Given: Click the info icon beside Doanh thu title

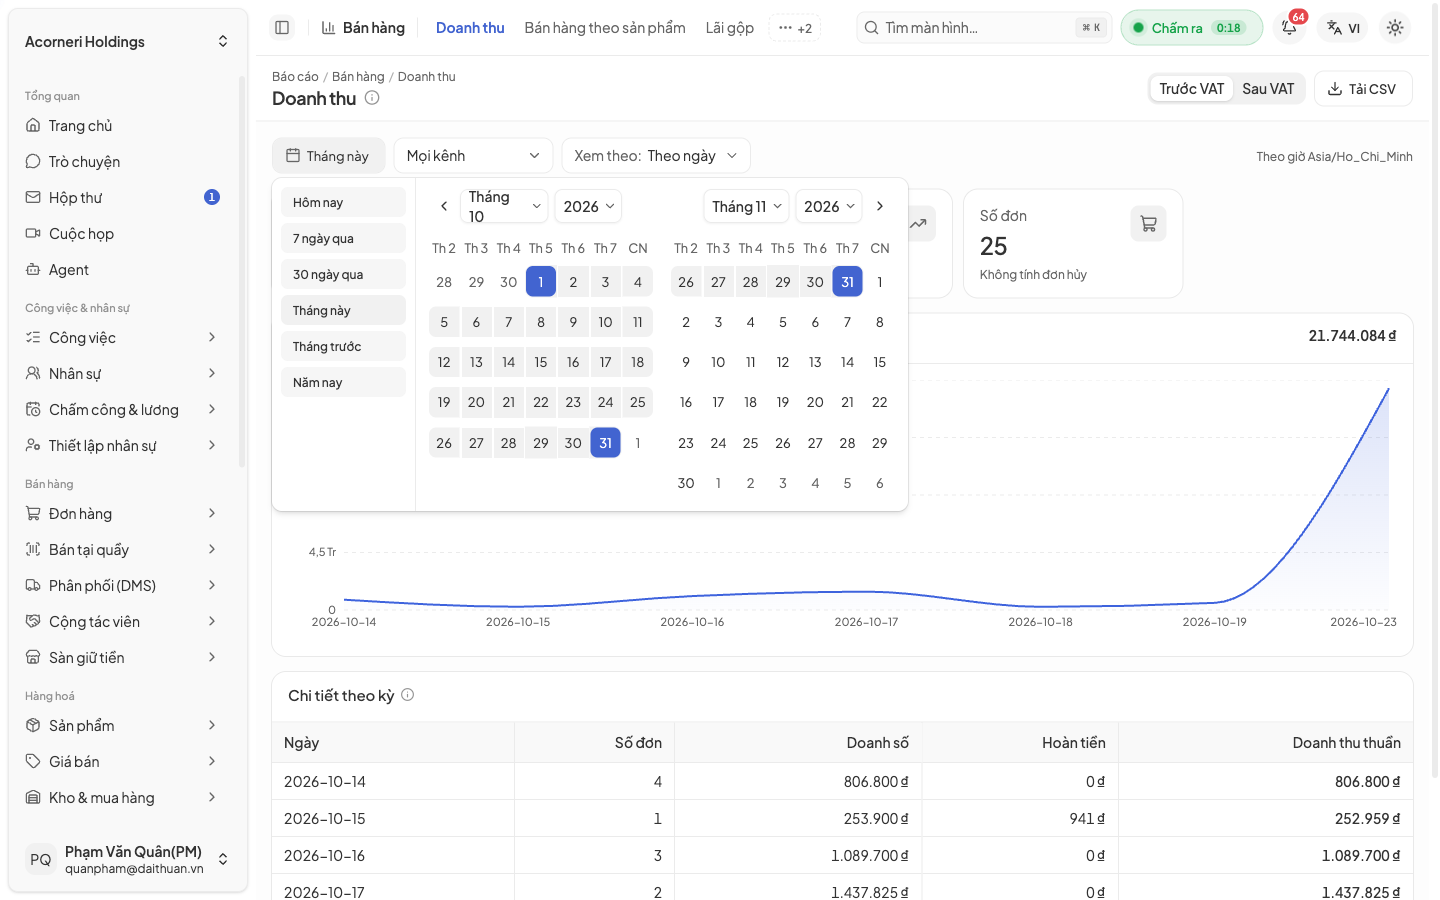Looking at the screenshot, I should [x=372, y=98].
